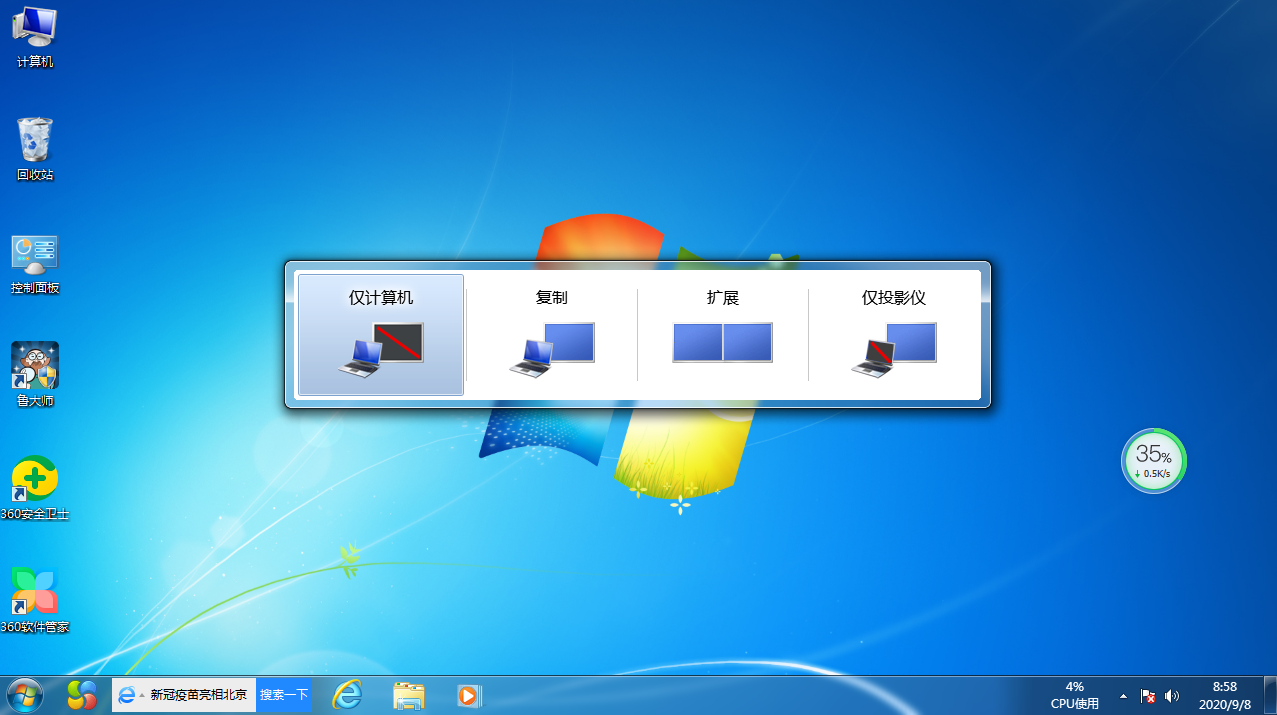Viewport: 1277px width, 715px height.
Task: Click the colorful balls icon beside Start
Action: point(82,695)
